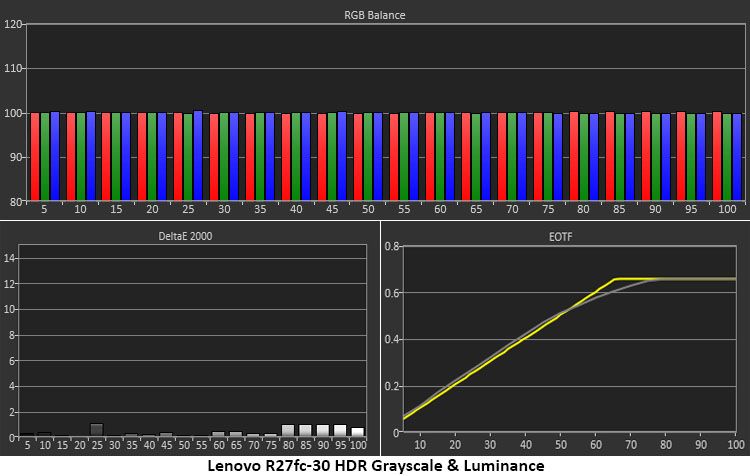Click the 100 label under RGB Balance x-axis
750x476 pixels.
click(x=727, y=210)
